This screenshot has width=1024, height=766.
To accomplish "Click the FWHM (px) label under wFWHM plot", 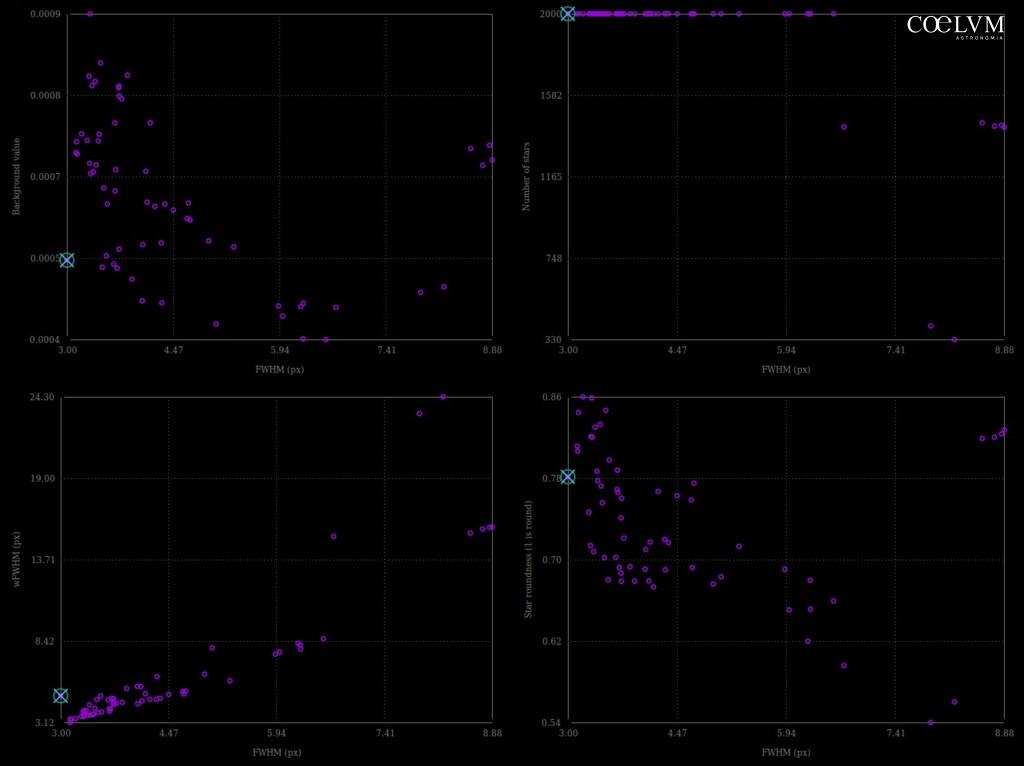I will point(276,752).
